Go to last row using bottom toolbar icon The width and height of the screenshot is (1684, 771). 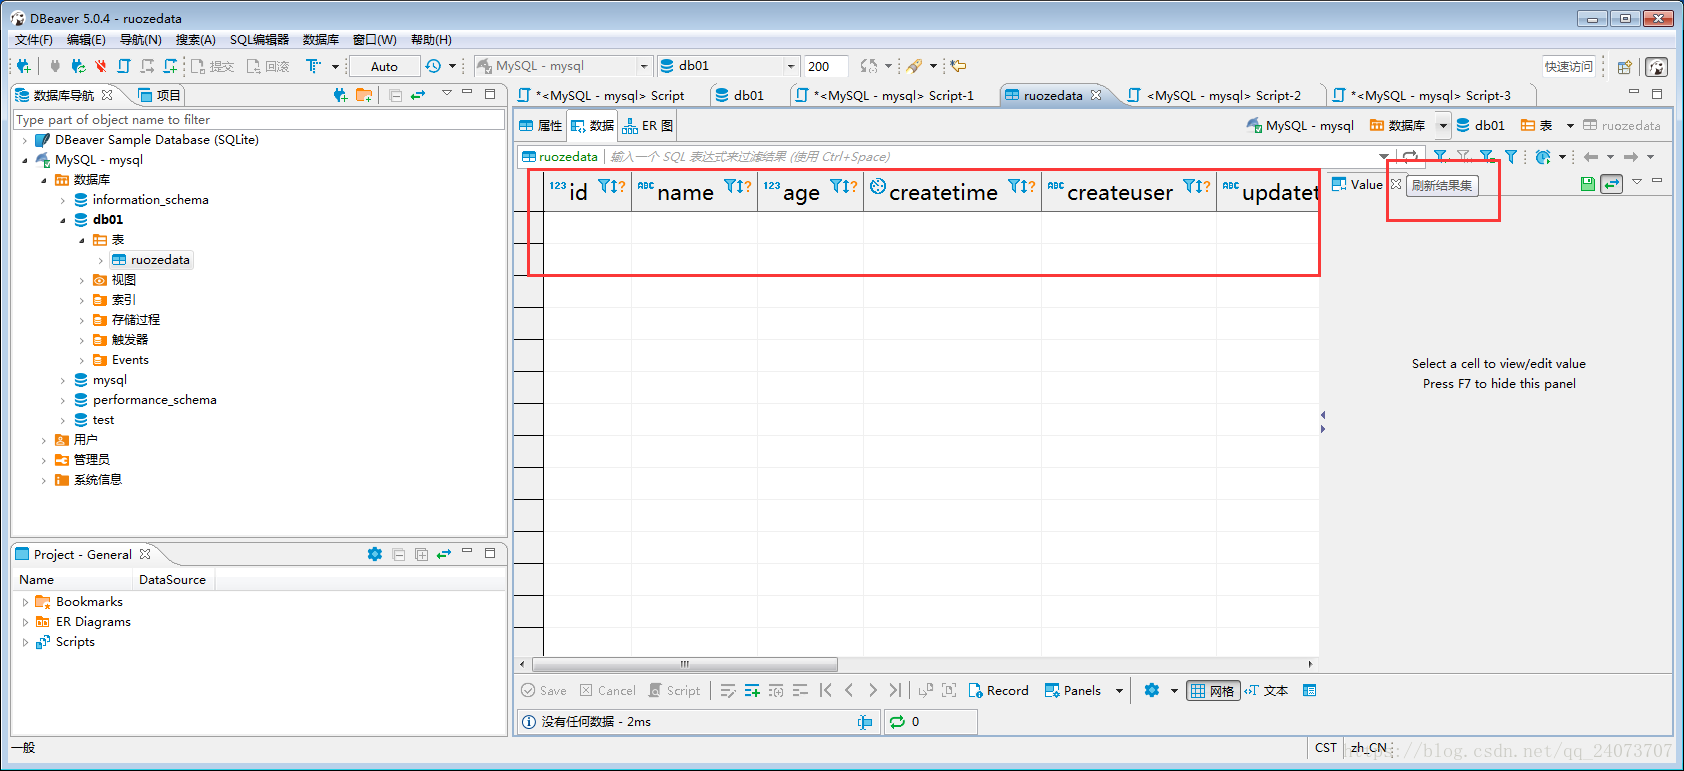tap(895, 691)
